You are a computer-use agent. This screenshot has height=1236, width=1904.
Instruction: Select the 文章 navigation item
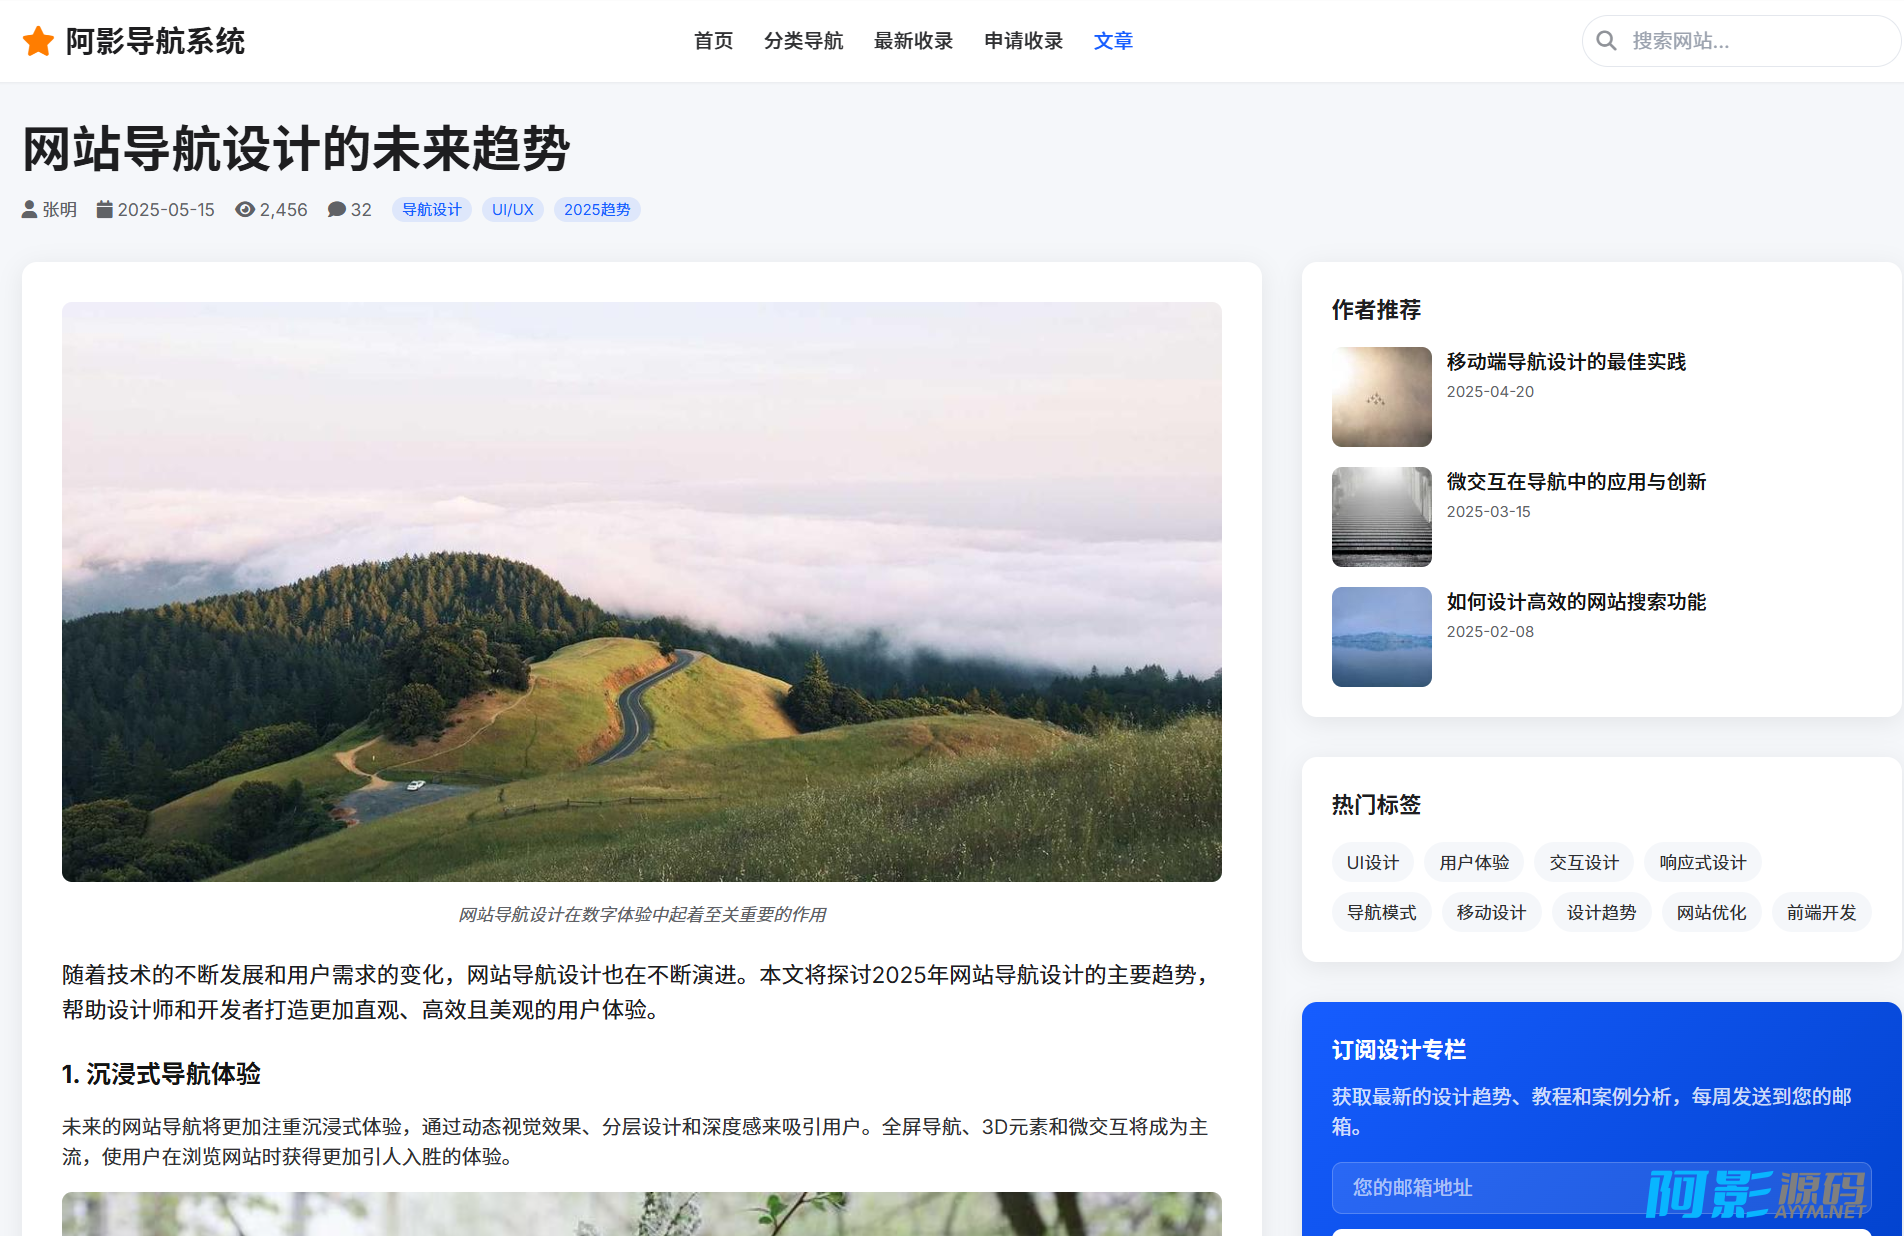1114,41
